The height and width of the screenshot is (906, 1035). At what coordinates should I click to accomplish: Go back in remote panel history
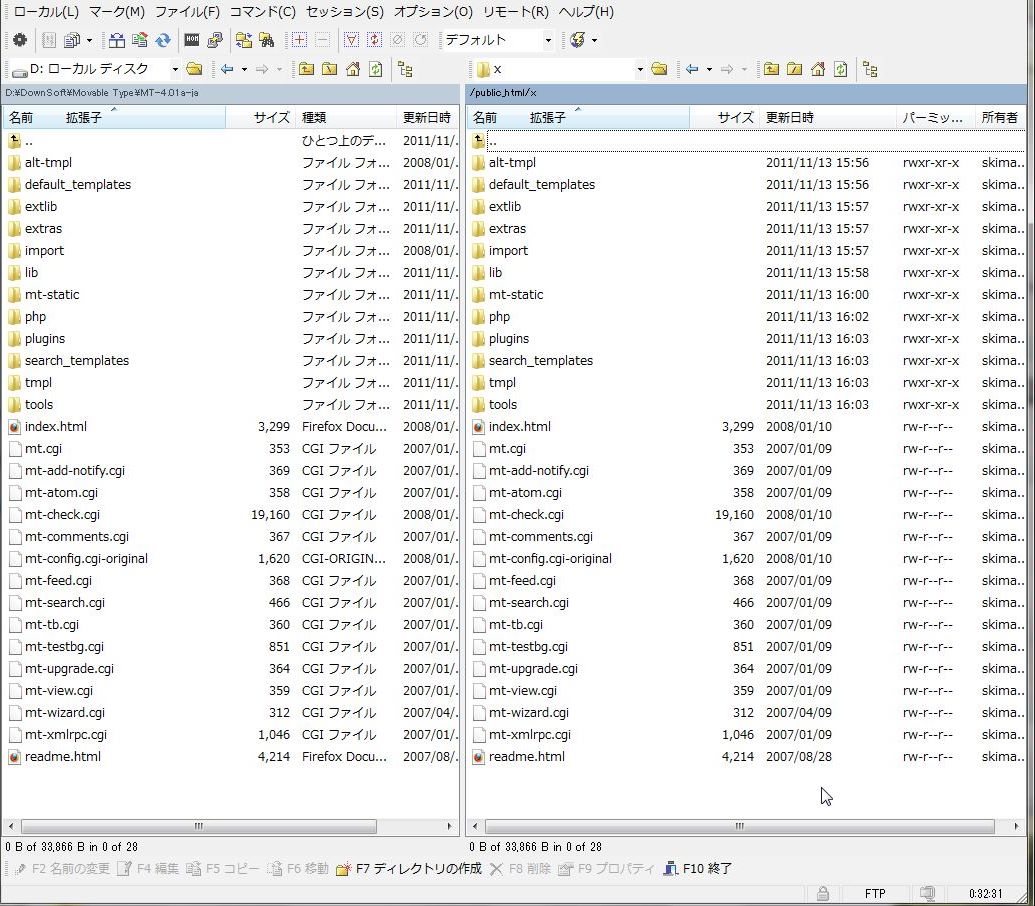pos(692,69)
